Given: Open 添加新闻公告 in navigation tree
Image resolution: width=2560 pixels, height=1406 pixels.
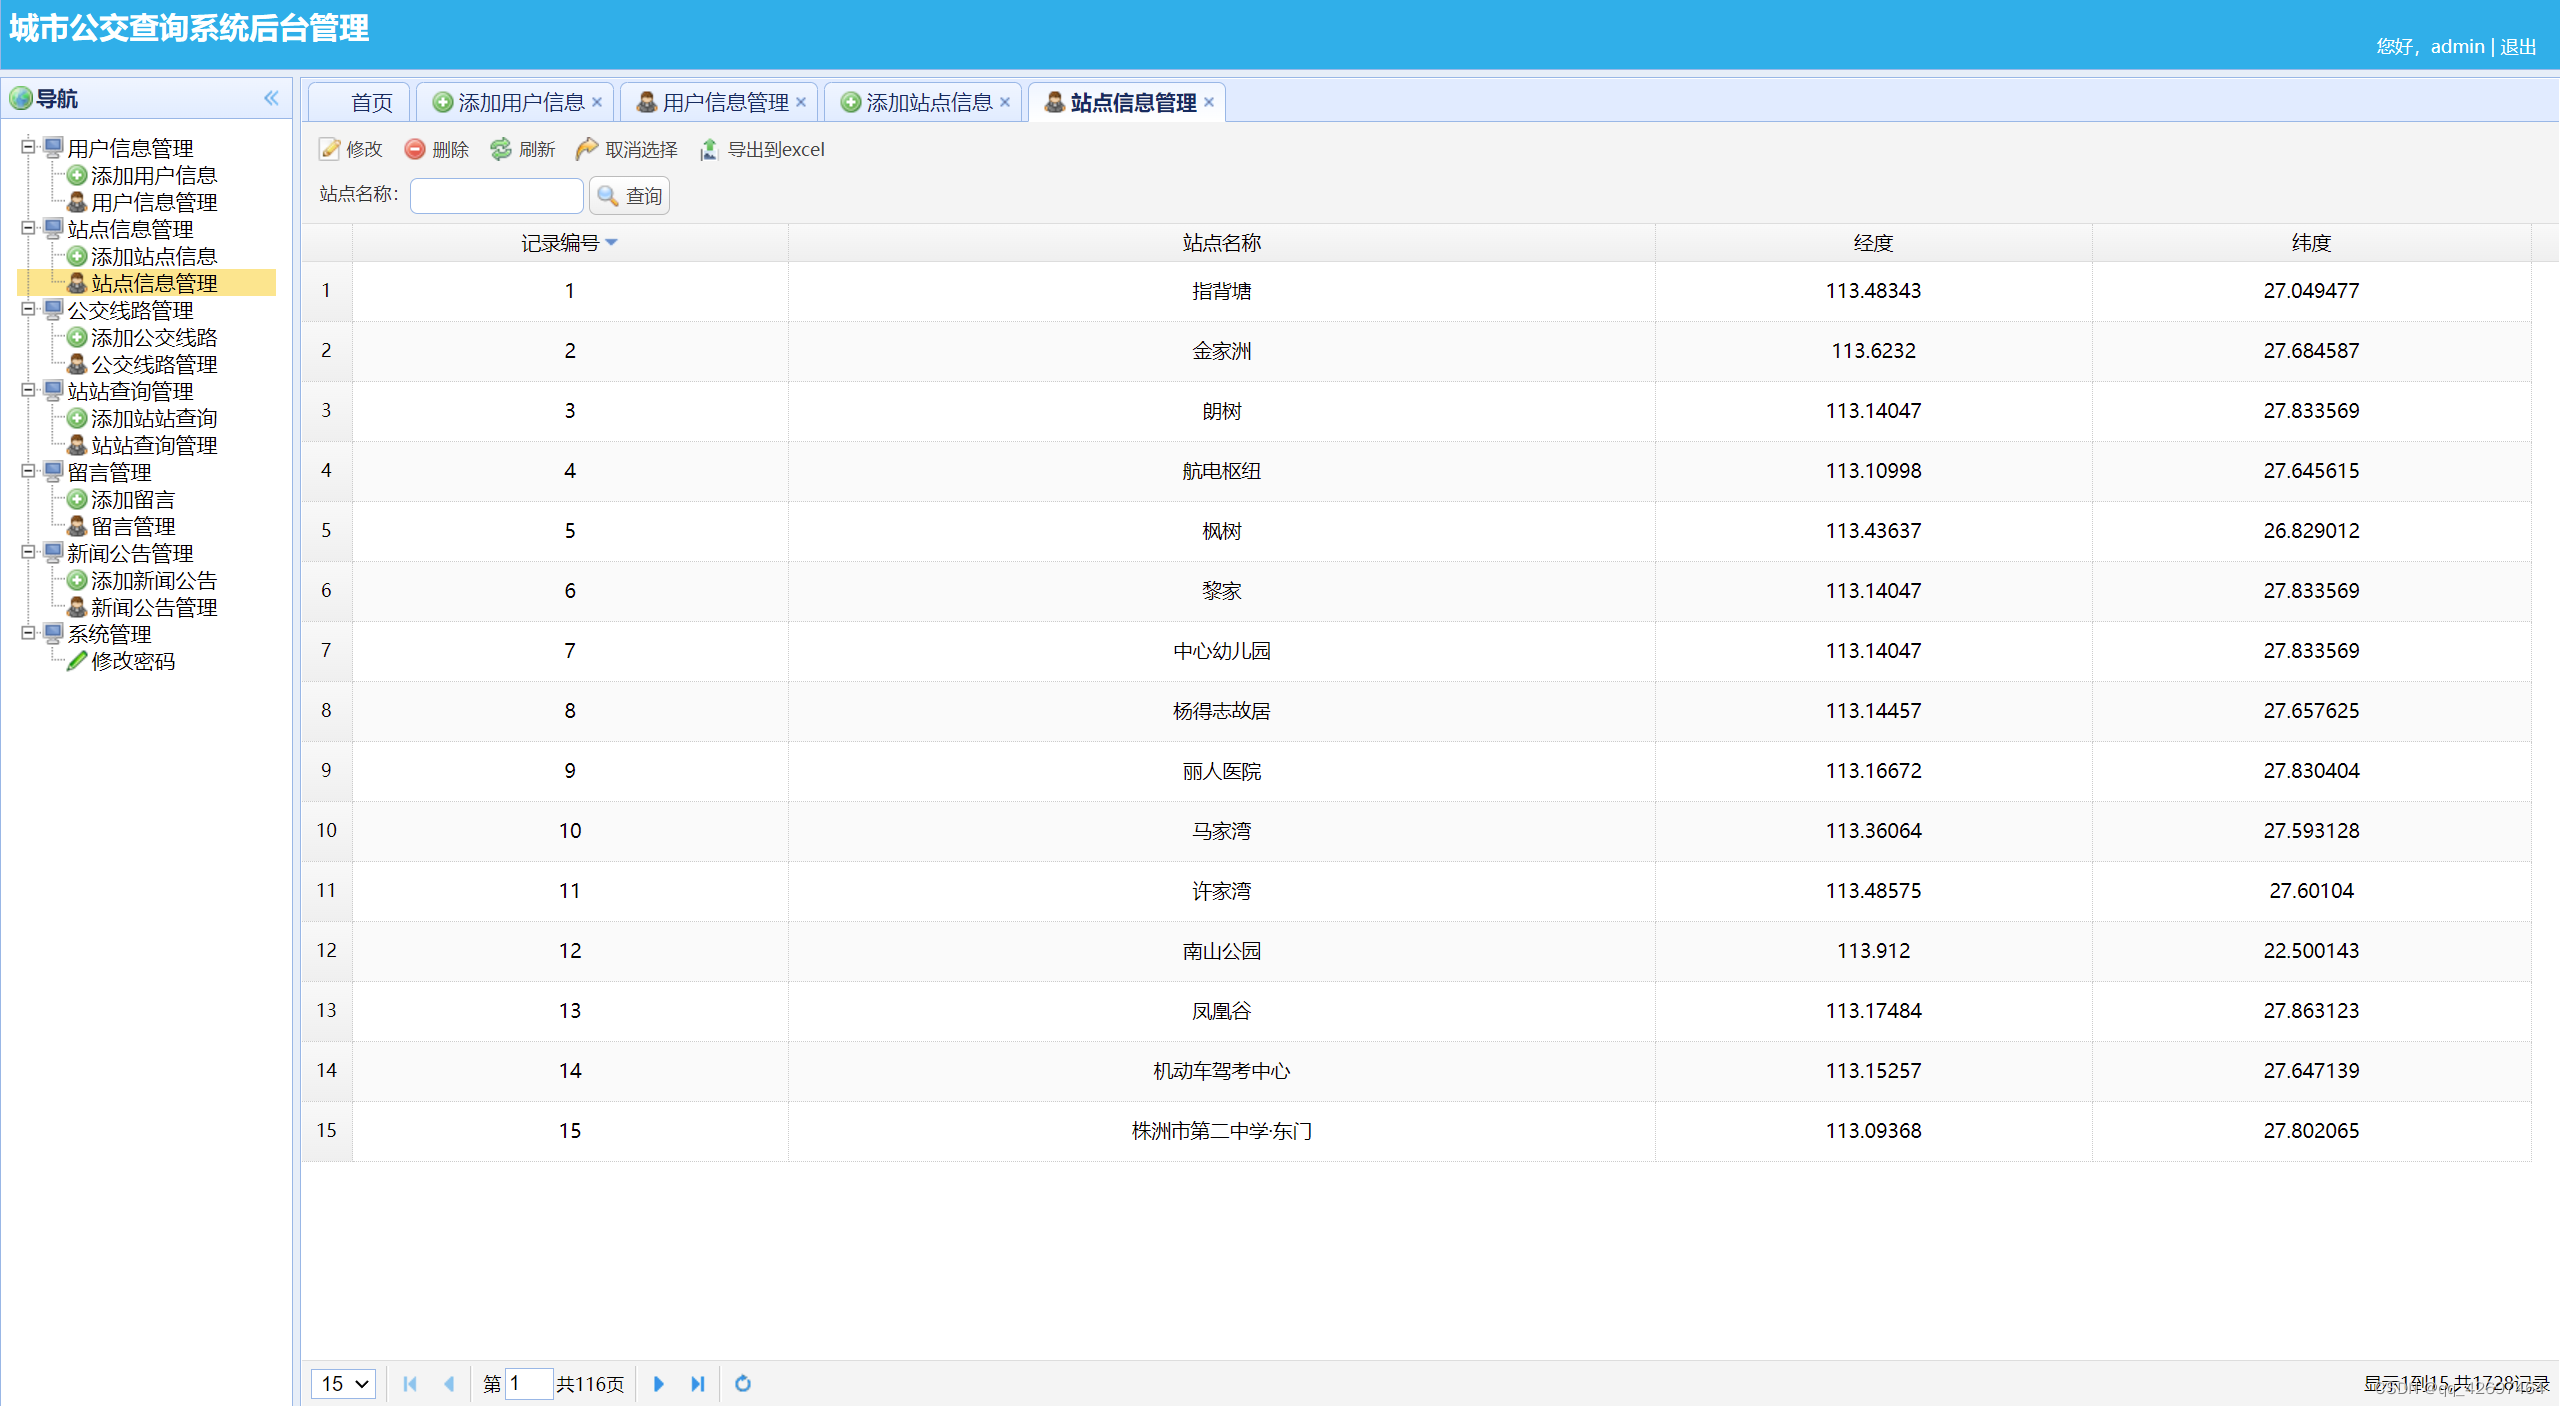Looking at the screenshot, I should pyautogui.click(x=153, y=580).
